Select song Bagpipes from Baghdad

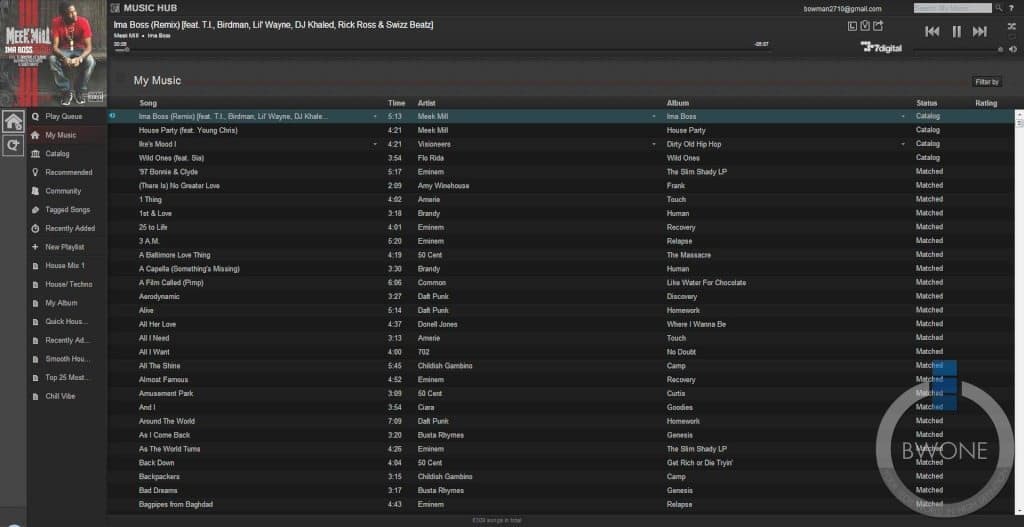pos(176,504)
